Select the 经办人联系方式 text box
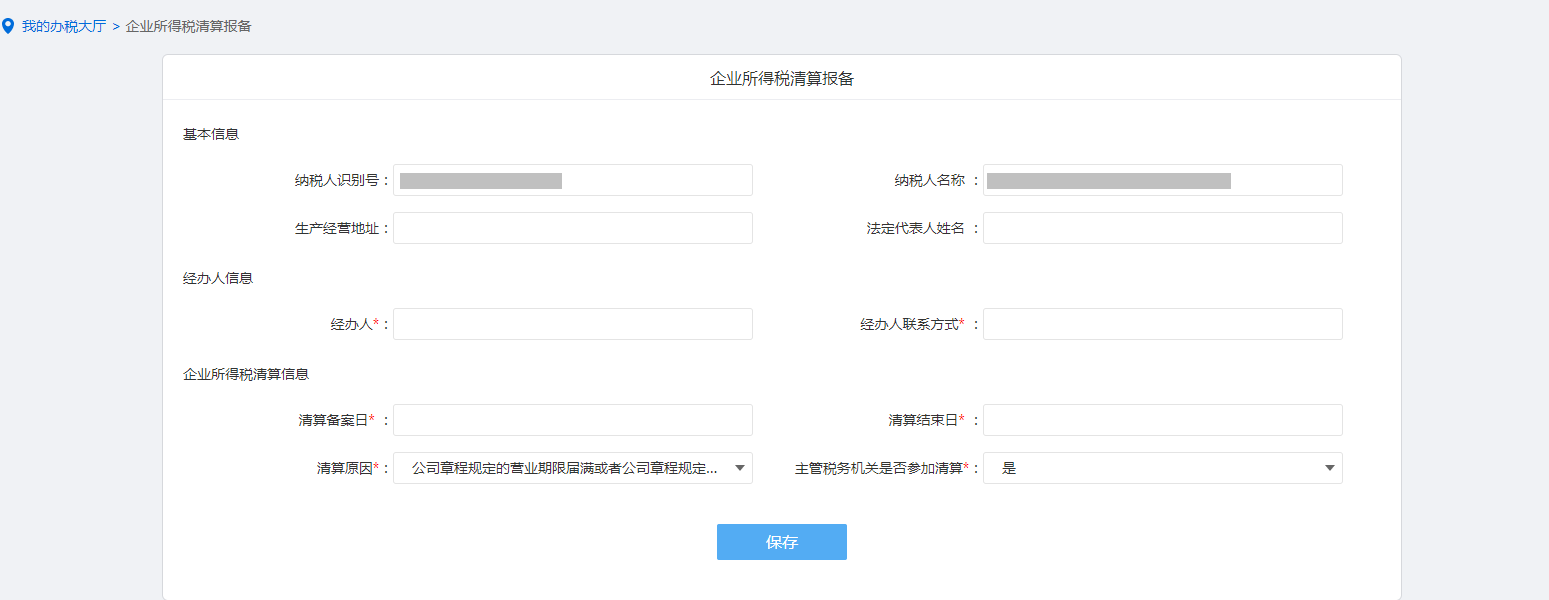This screenshot has height=600, width=1549. click(x=1162, y=324)
